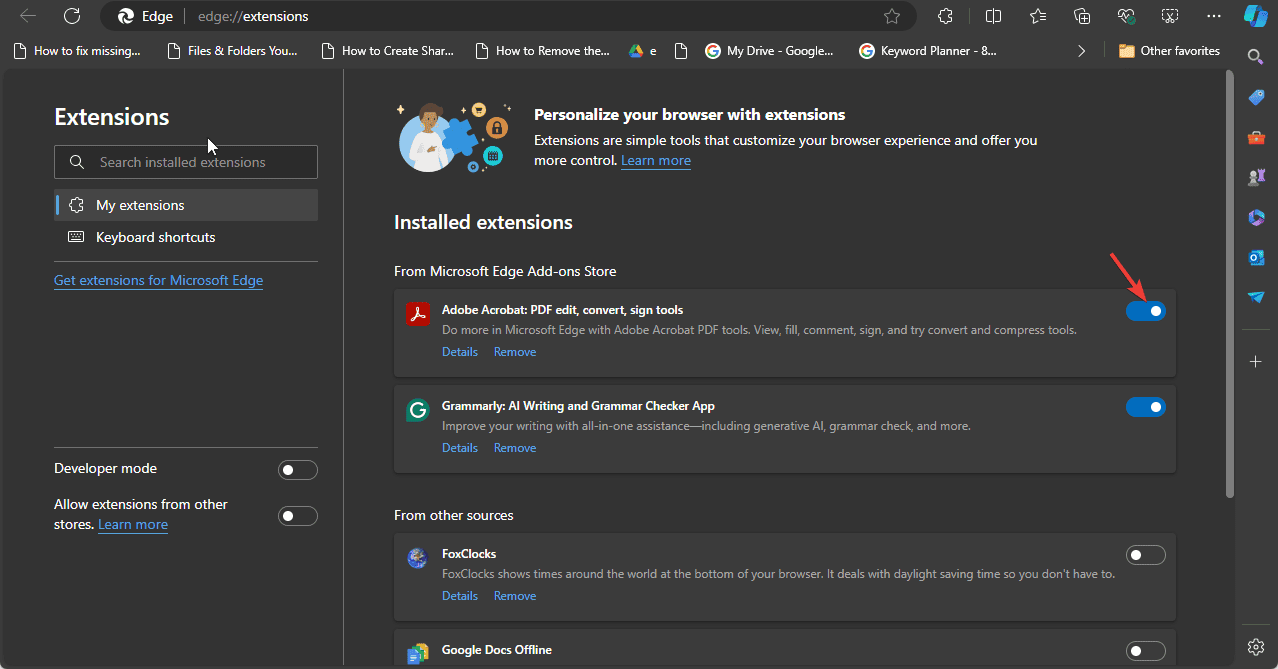
Task: Open 'My Drive - Google...' bookmark
Action: [770, 51]
